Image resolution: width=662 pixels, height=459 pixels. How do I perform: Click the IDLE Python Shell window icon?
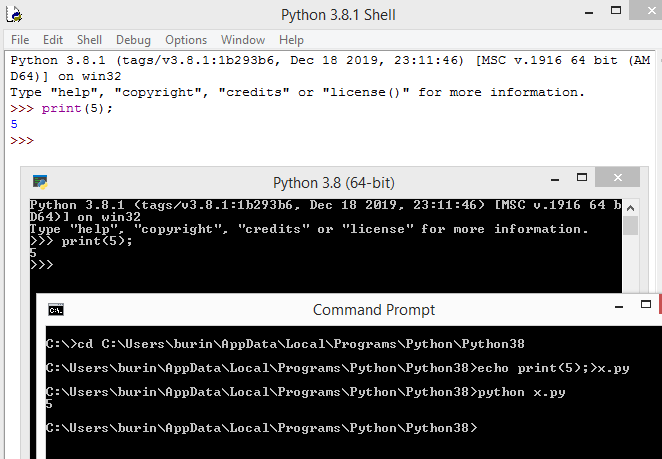point(14,15)
